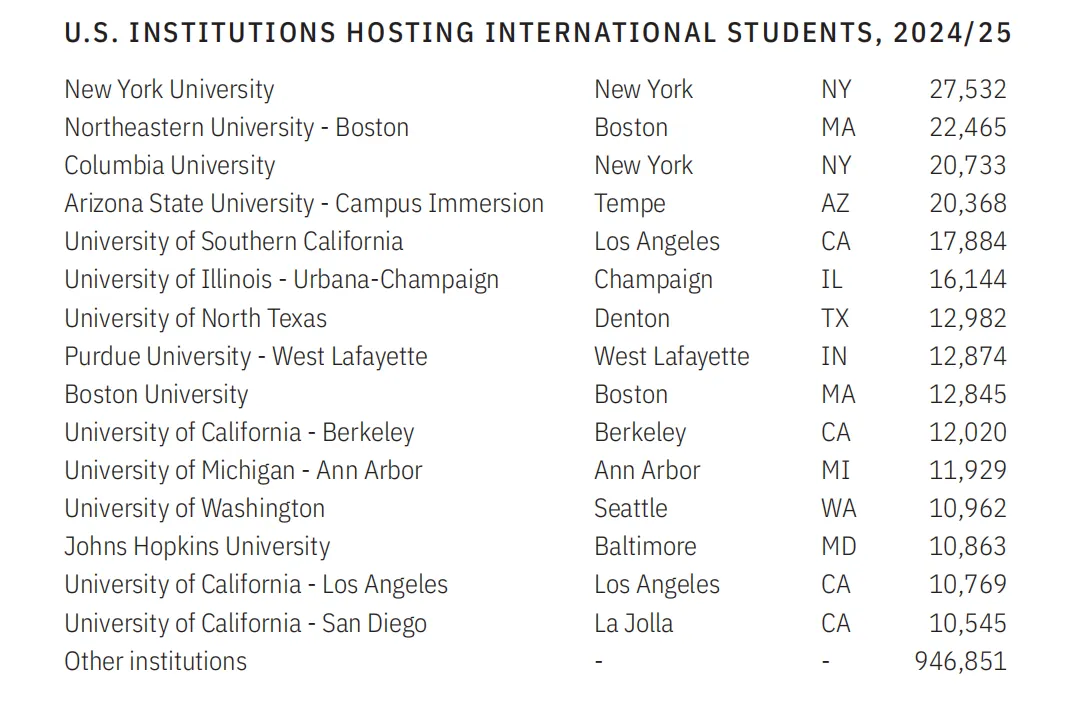Click the 946,851 total value
The height and width of the screenshot is (710, 1068).
960,661
